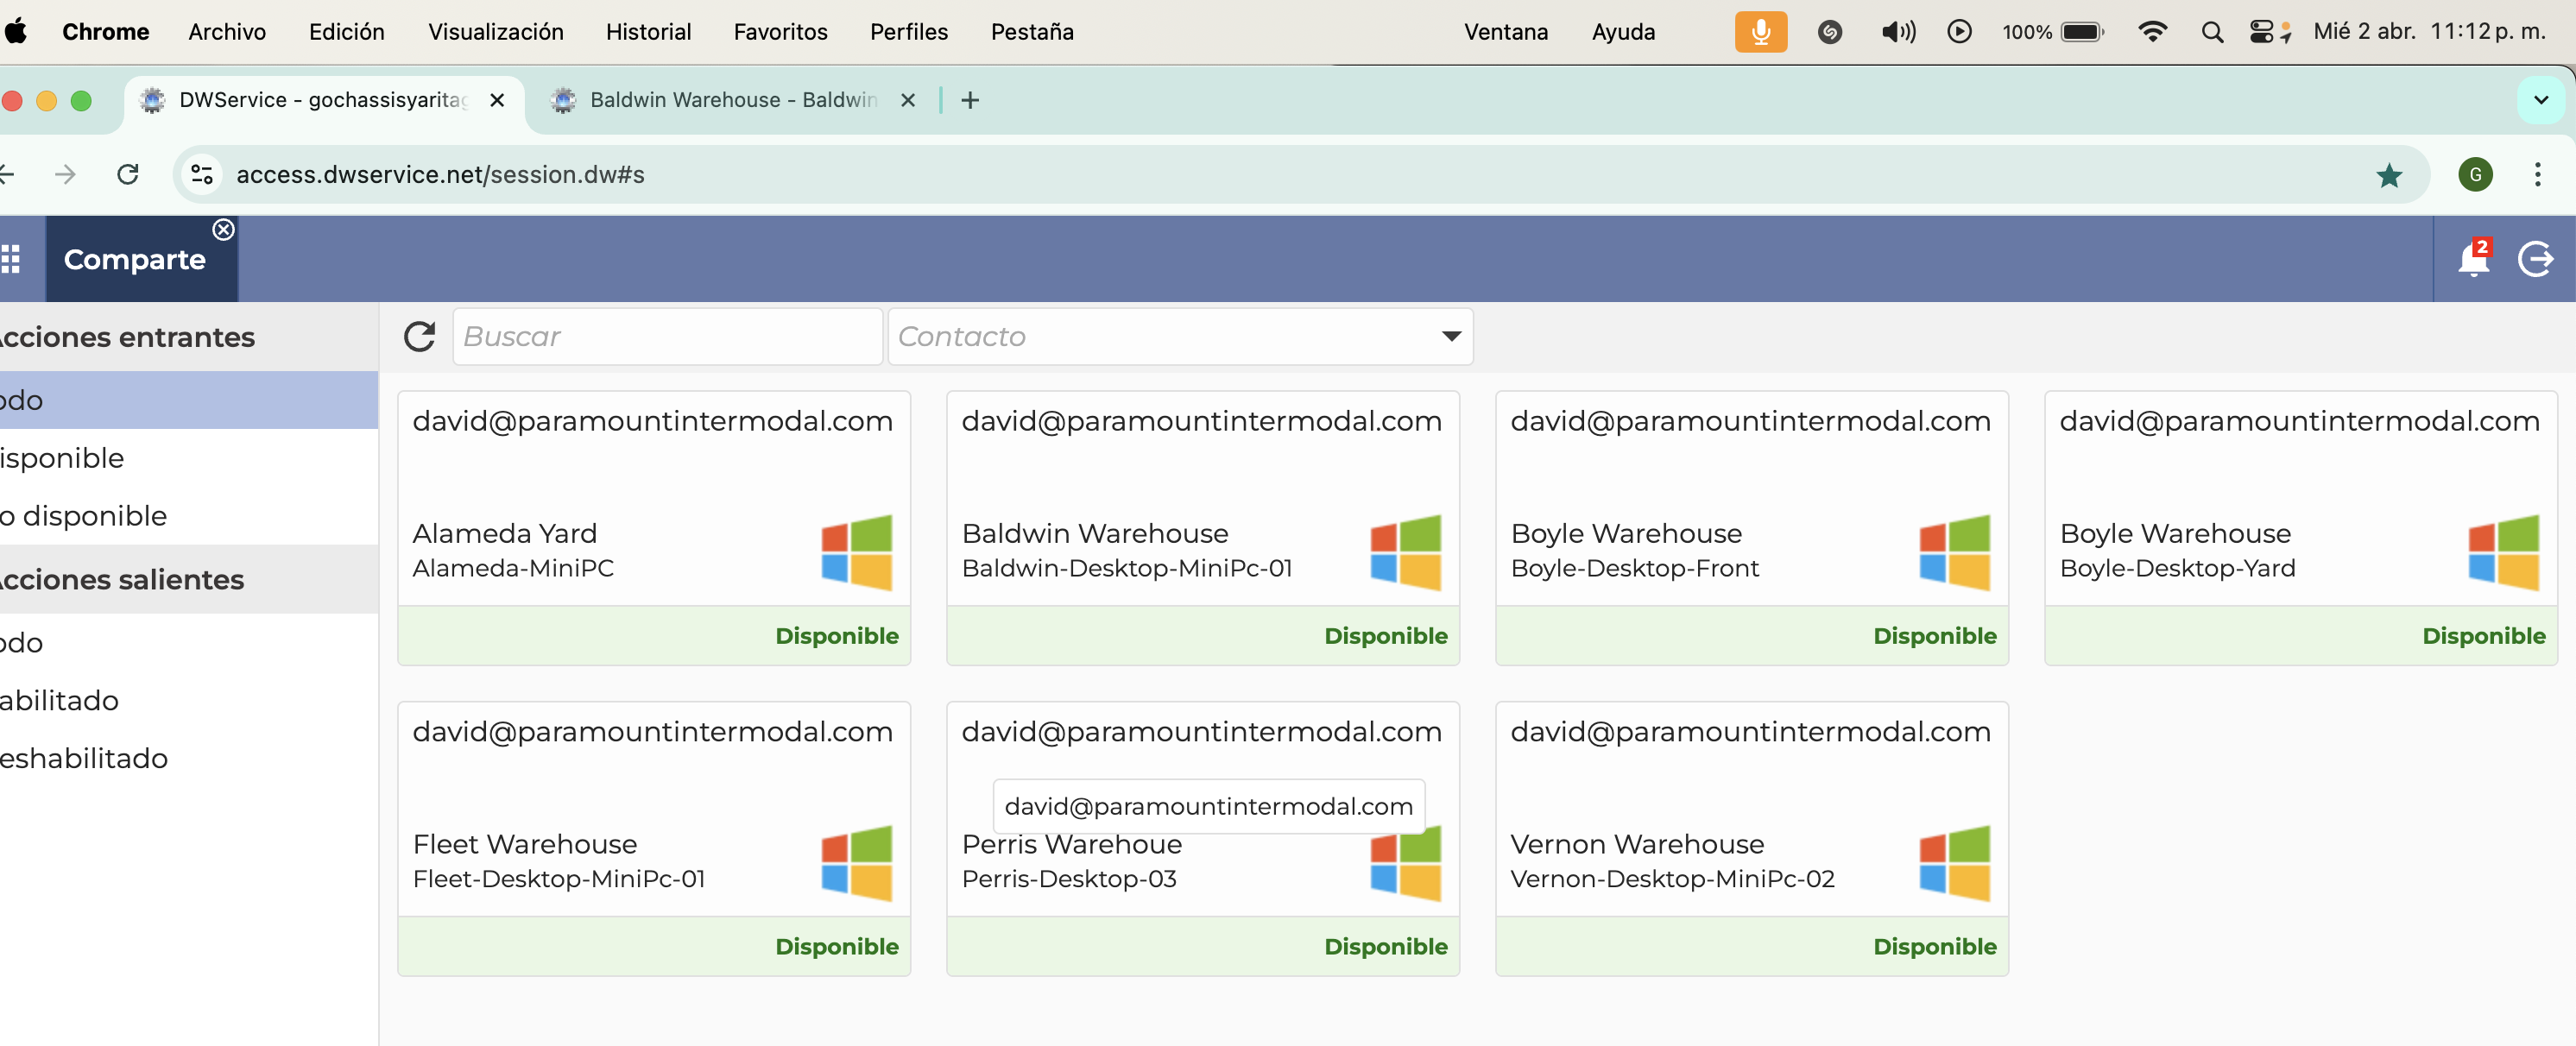Screen dimensions: 2576x1046
Task: Focus the Buscar search field
Action: tap(667, 336)
